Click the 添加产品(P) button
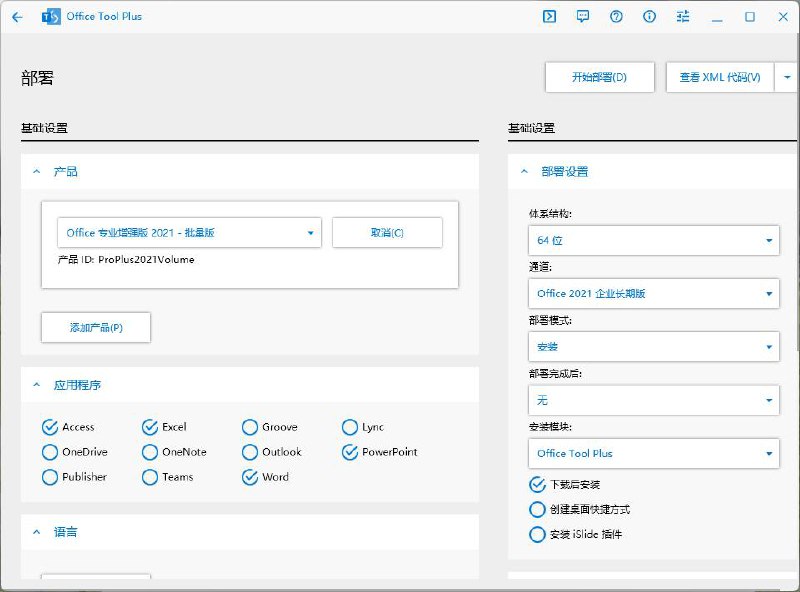Screen dimensions: 800x592 point(95,327)
